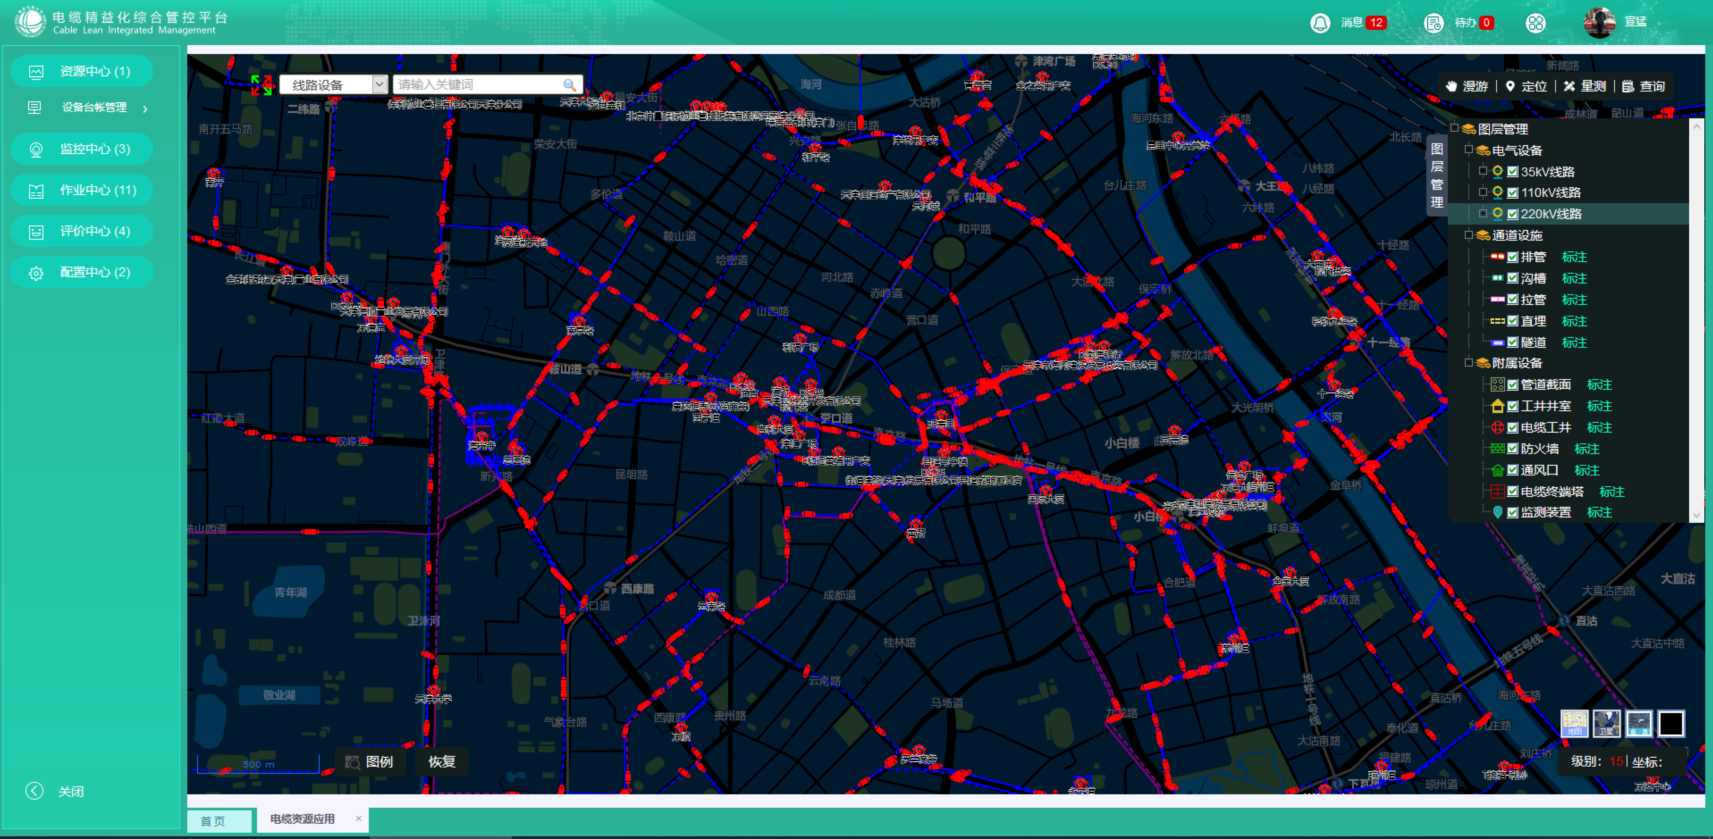The width and height of the screenshot is (1713, 839).
Task: Expand the 设备台帐管理 sidebar submenu
Action: tap(145, 108)
